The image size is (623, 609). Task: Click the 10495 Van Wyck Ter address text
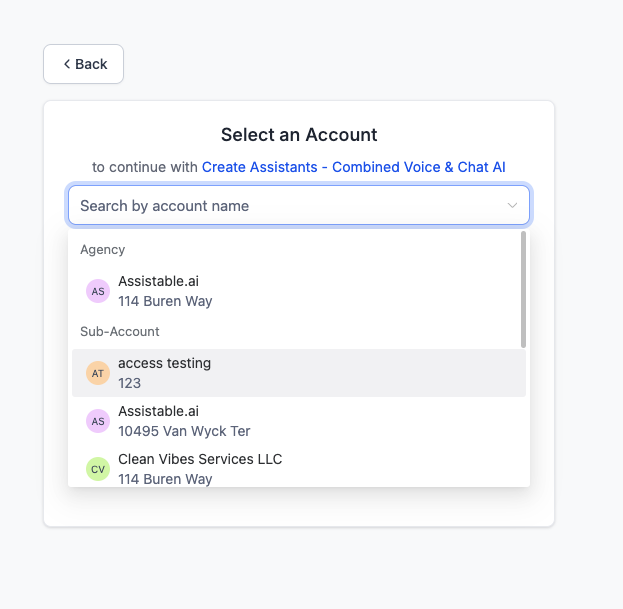[x=184, y=431]
